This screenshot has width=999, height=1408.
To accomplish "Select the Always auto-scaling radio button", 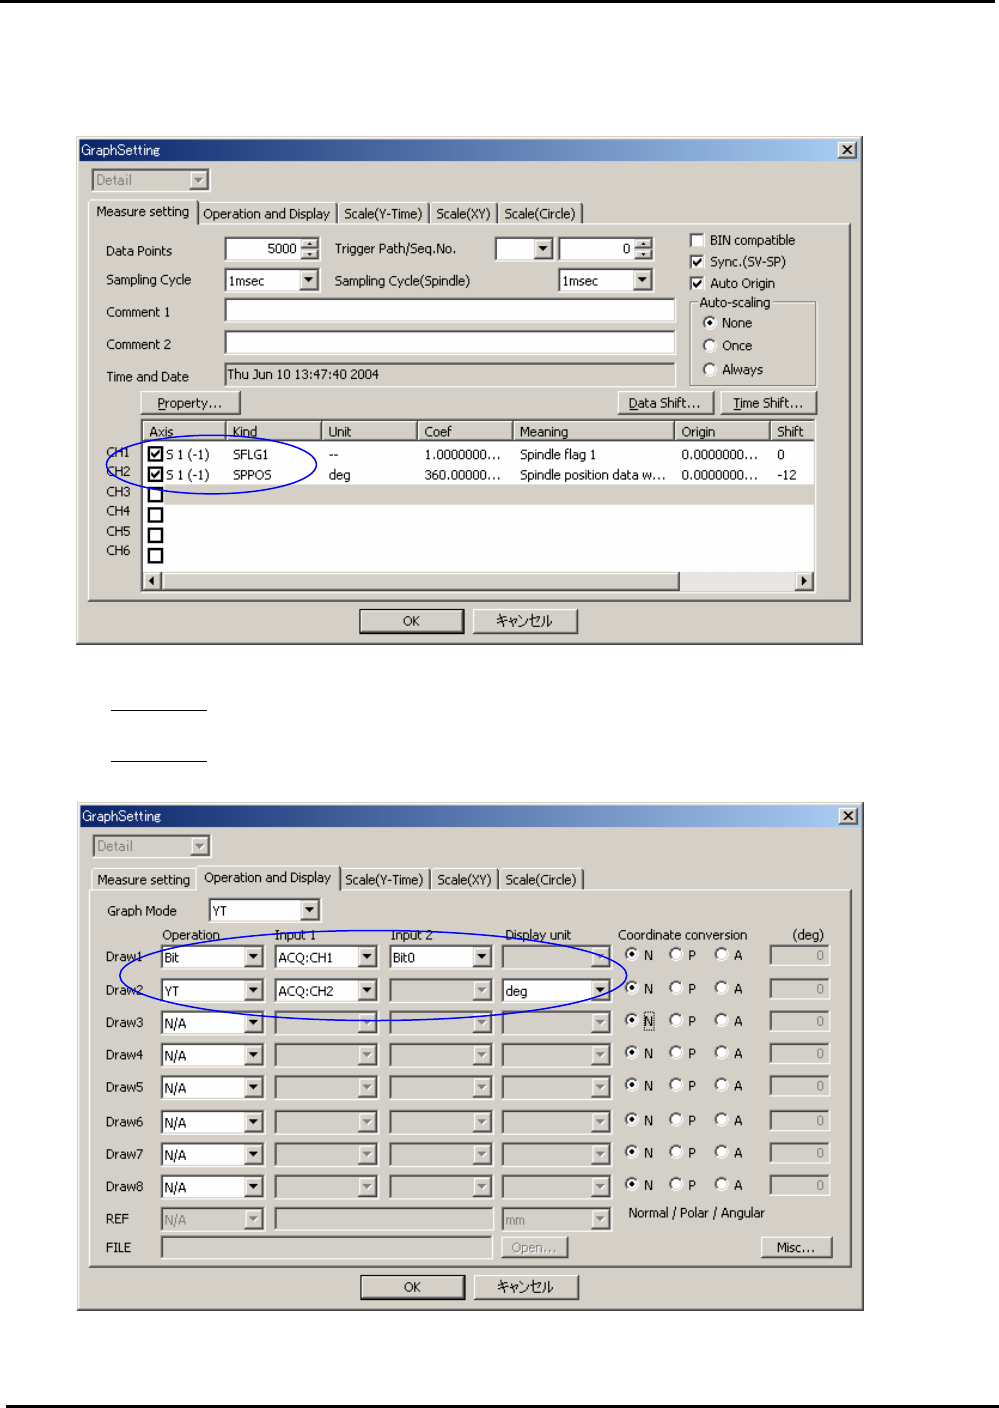I will pyautogui.click(x=710, y=370).
